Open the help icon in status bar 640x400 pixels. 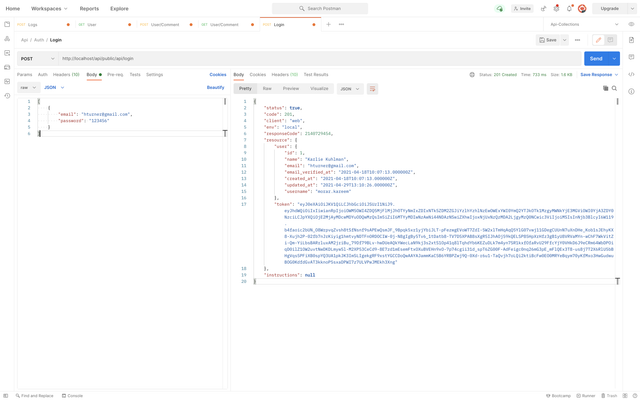click(634, 396)
